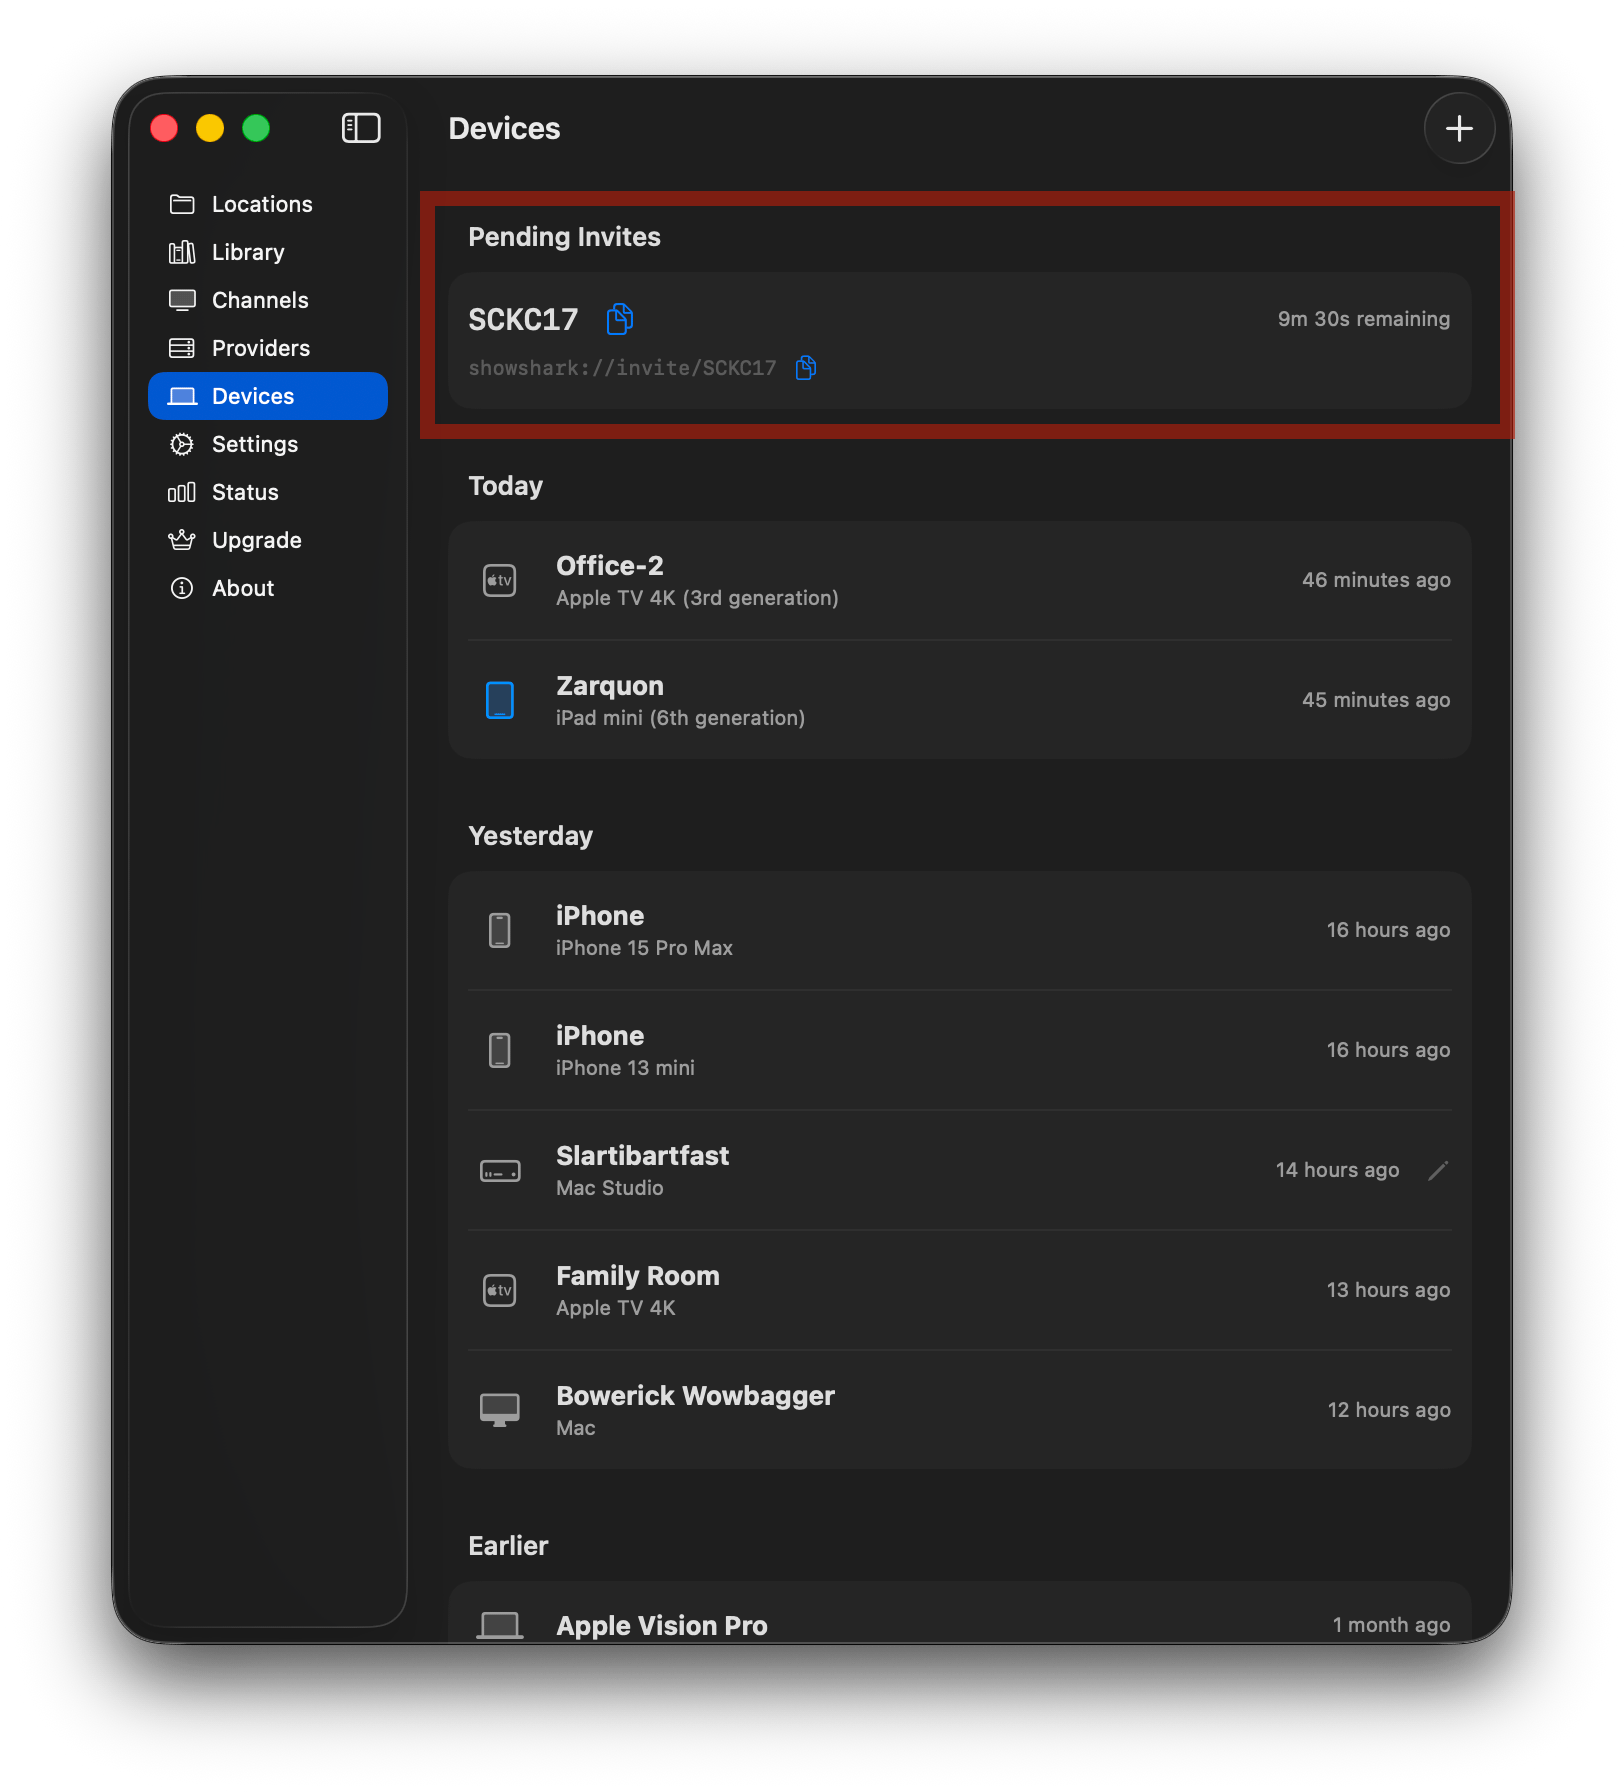Click the Family Room Apple TV icon
Image resolution: width=1624 pixels, height=1792 pixels.
pyautogui.click(x=500, y=1290)
